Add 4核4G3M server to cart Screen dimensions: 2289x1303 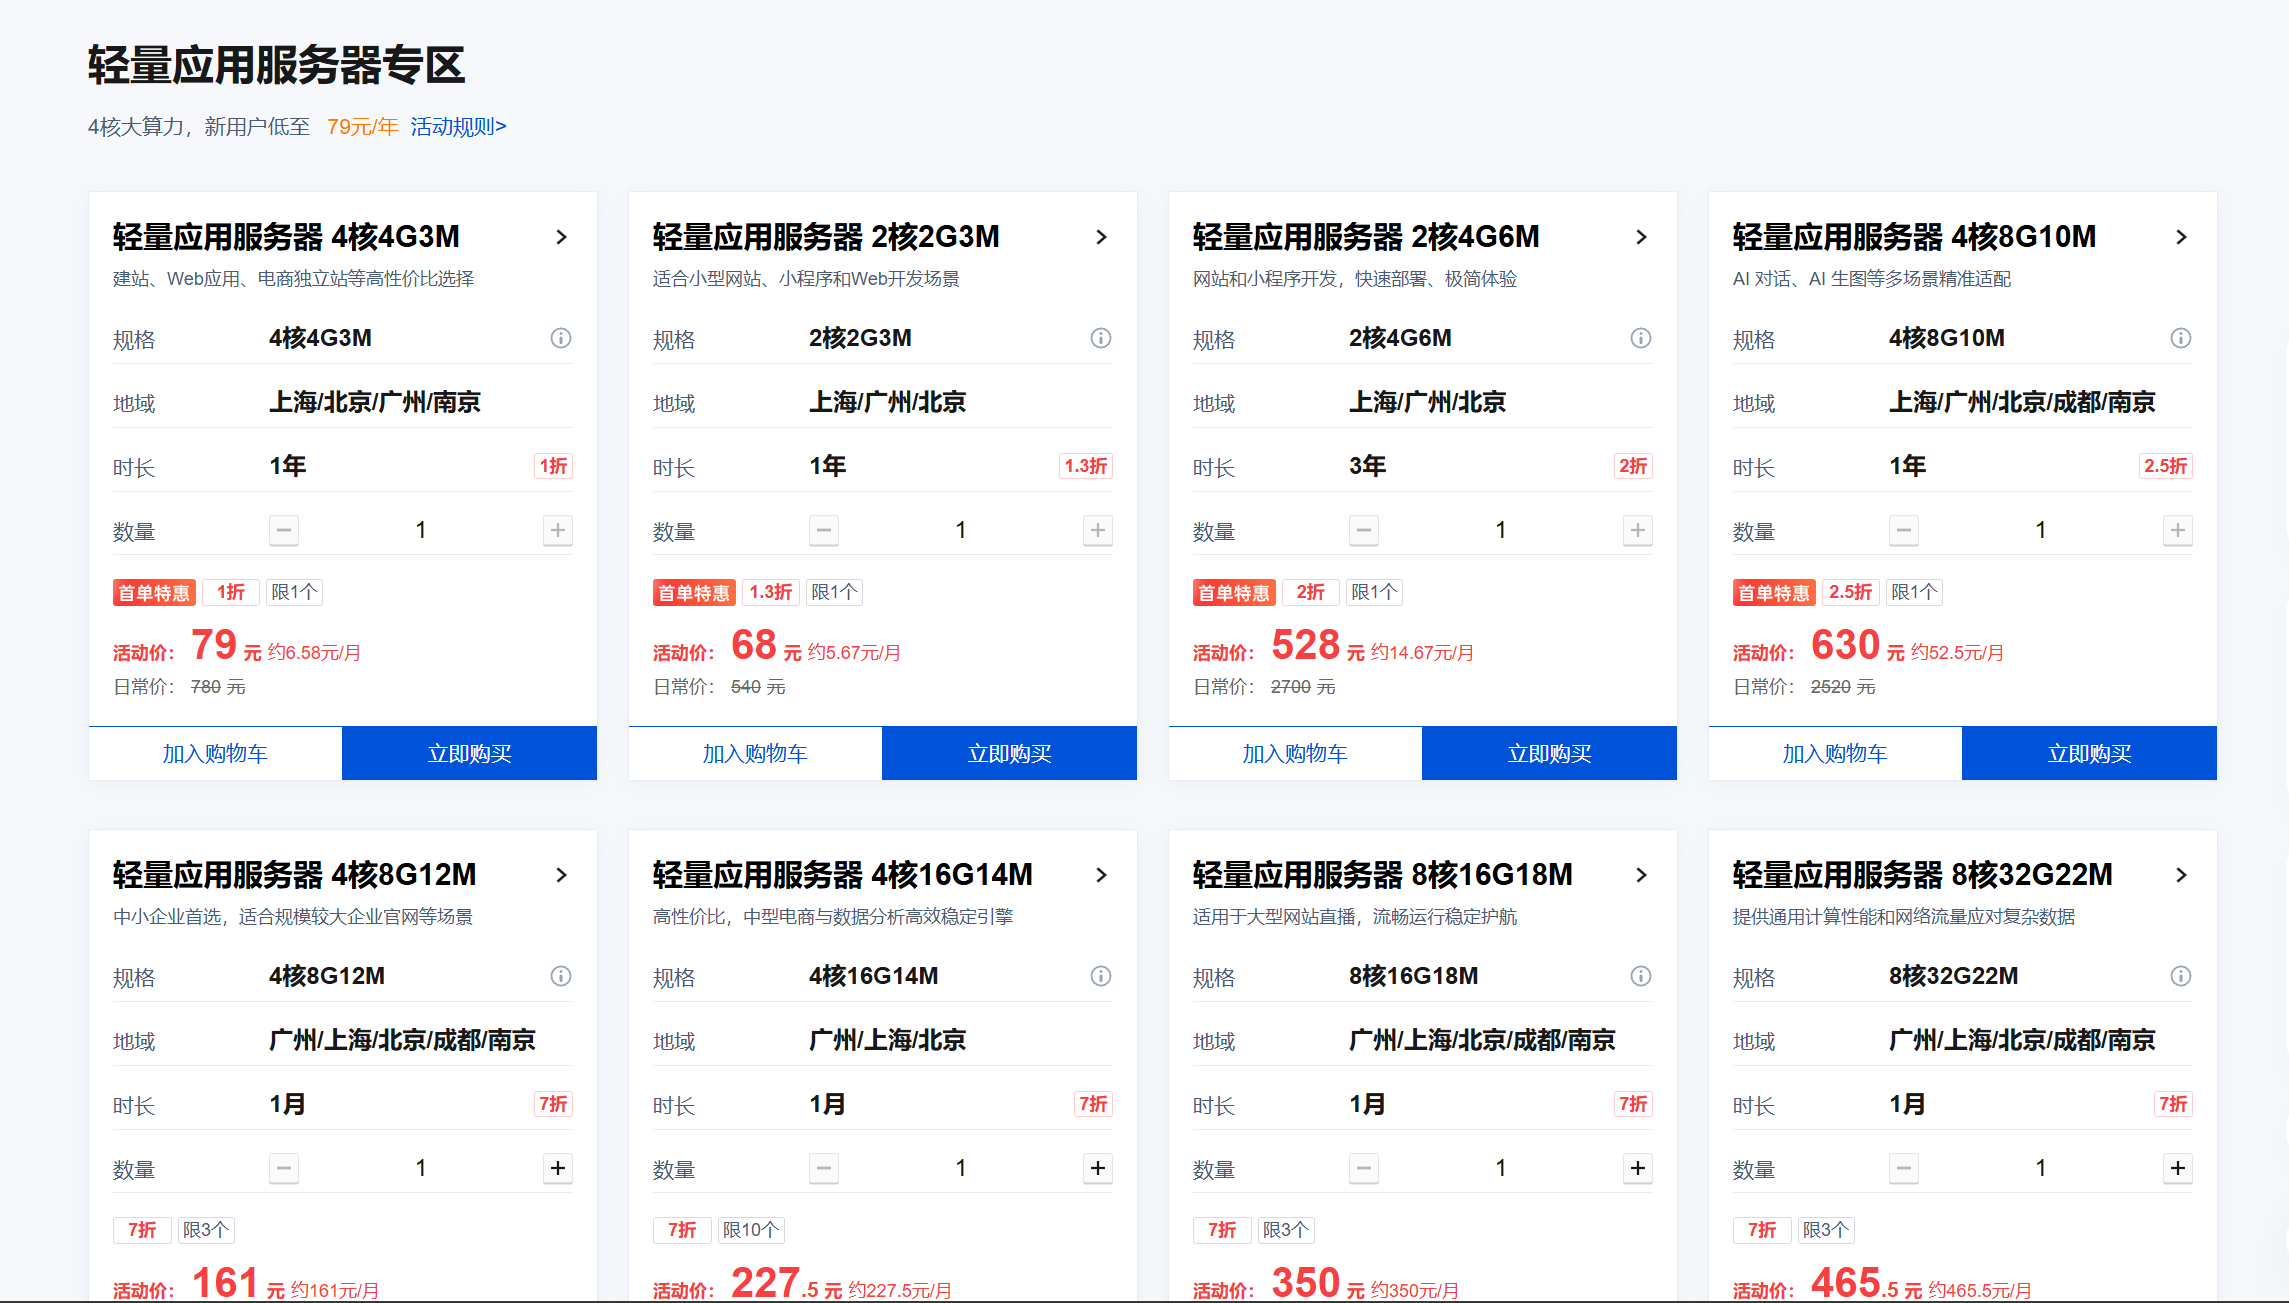[x=215, y=753]
